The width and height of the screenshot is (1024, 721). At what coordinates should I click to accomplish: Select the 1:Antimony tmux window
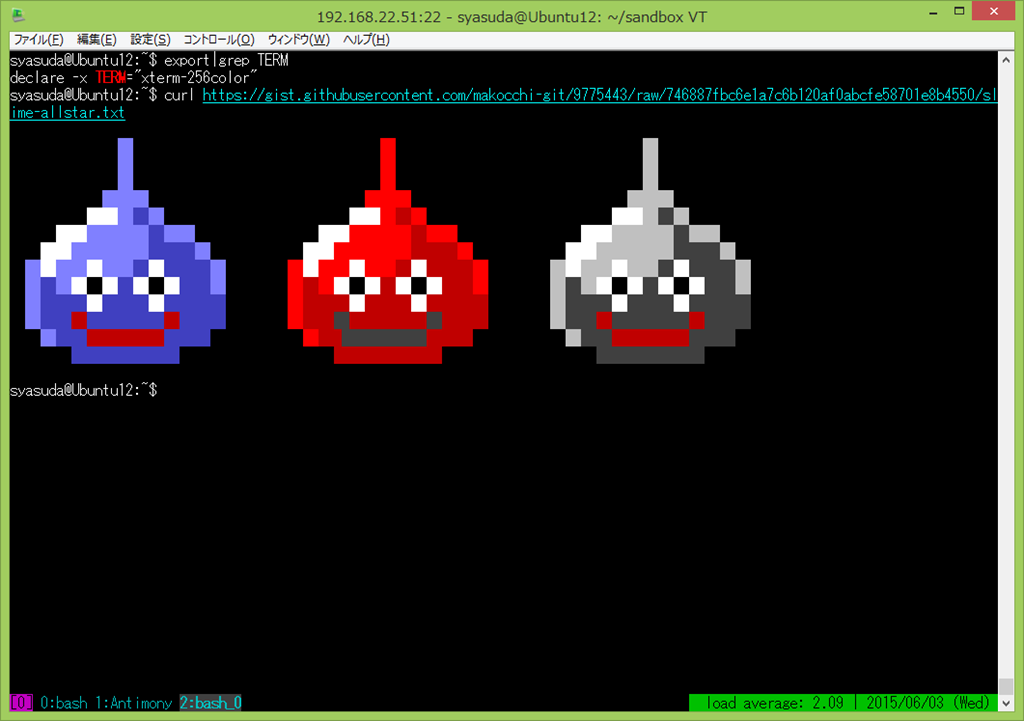tap(134, 703)
